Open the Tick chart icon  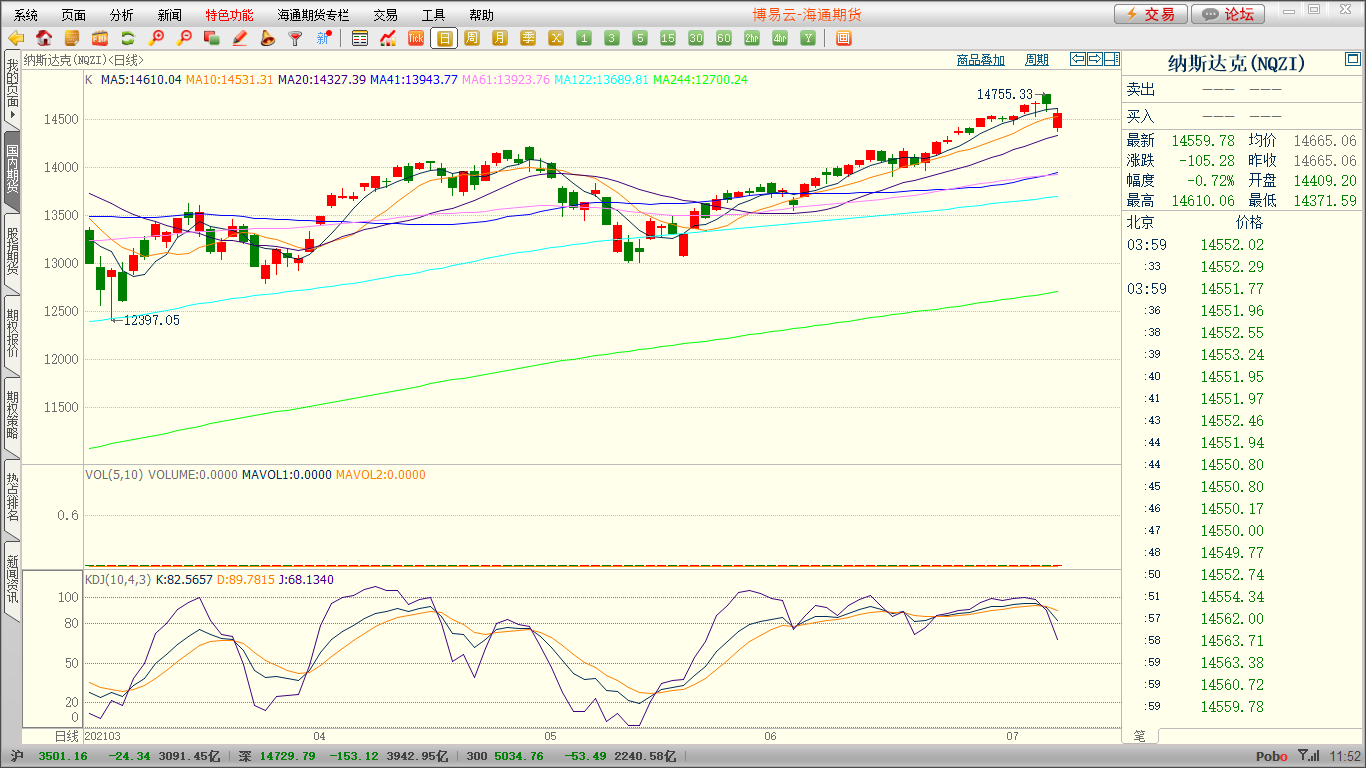point(416,38)
